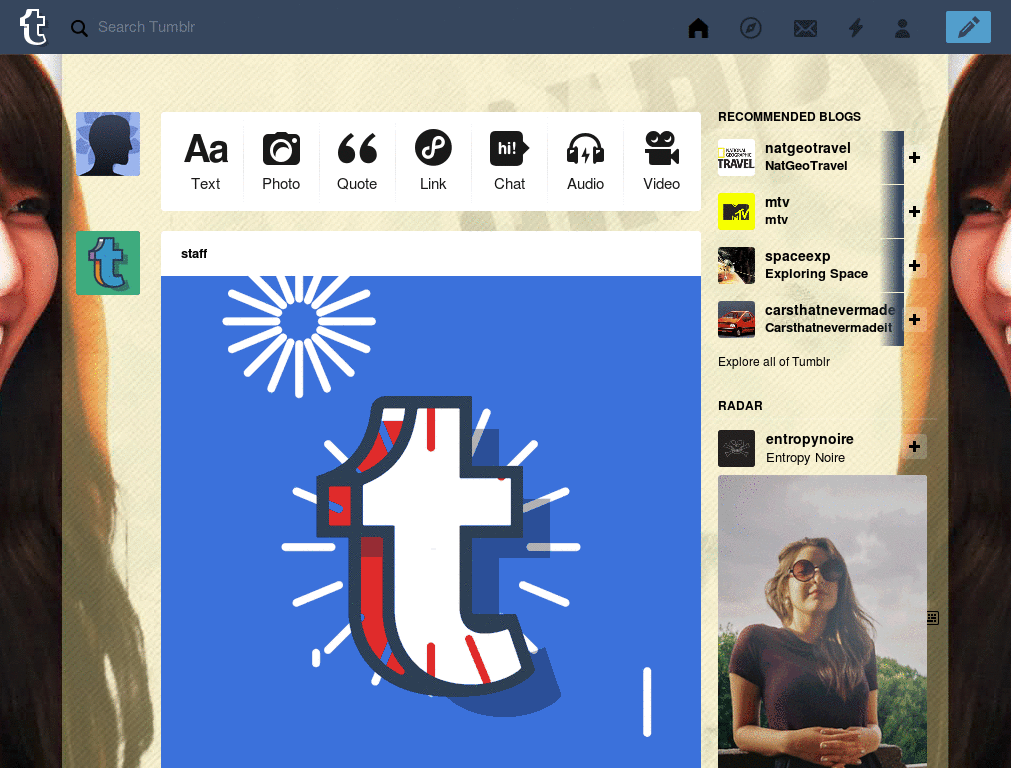The height and width of the screenshot is (768, 1024).
Task: Open the Tumblr logo post image
Action: (431, 522)
